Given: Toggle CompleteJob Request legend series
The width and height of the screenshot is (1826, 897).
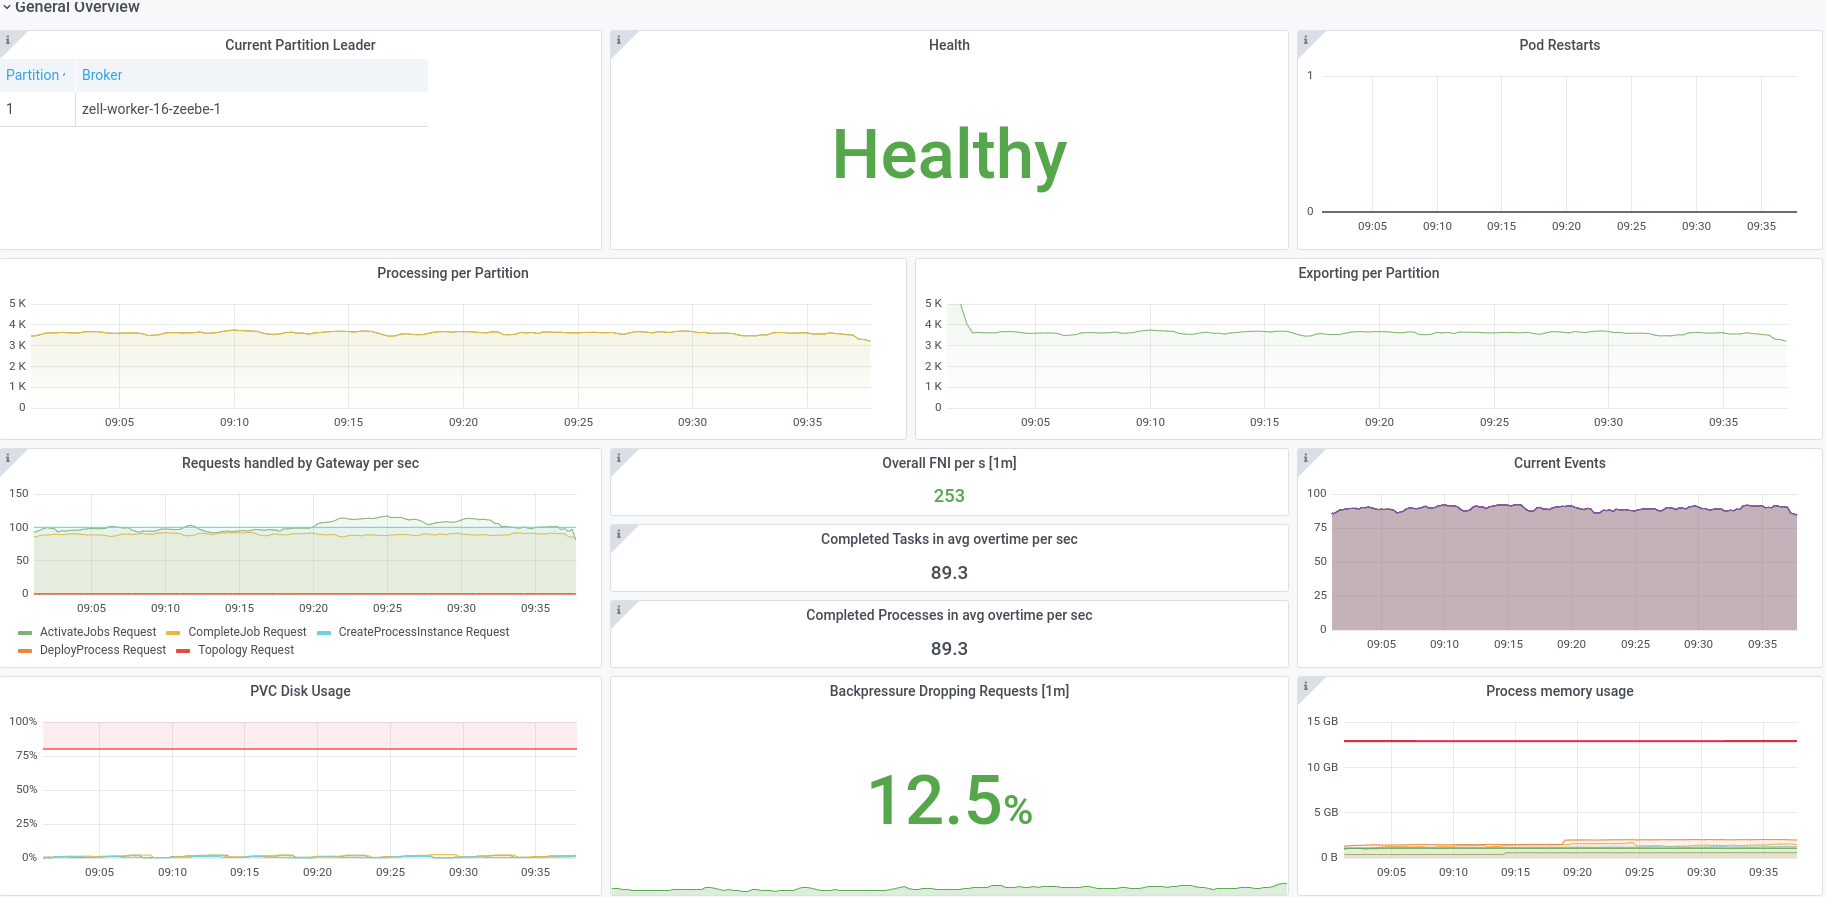Looking at the screenshot, I should 247,632.
